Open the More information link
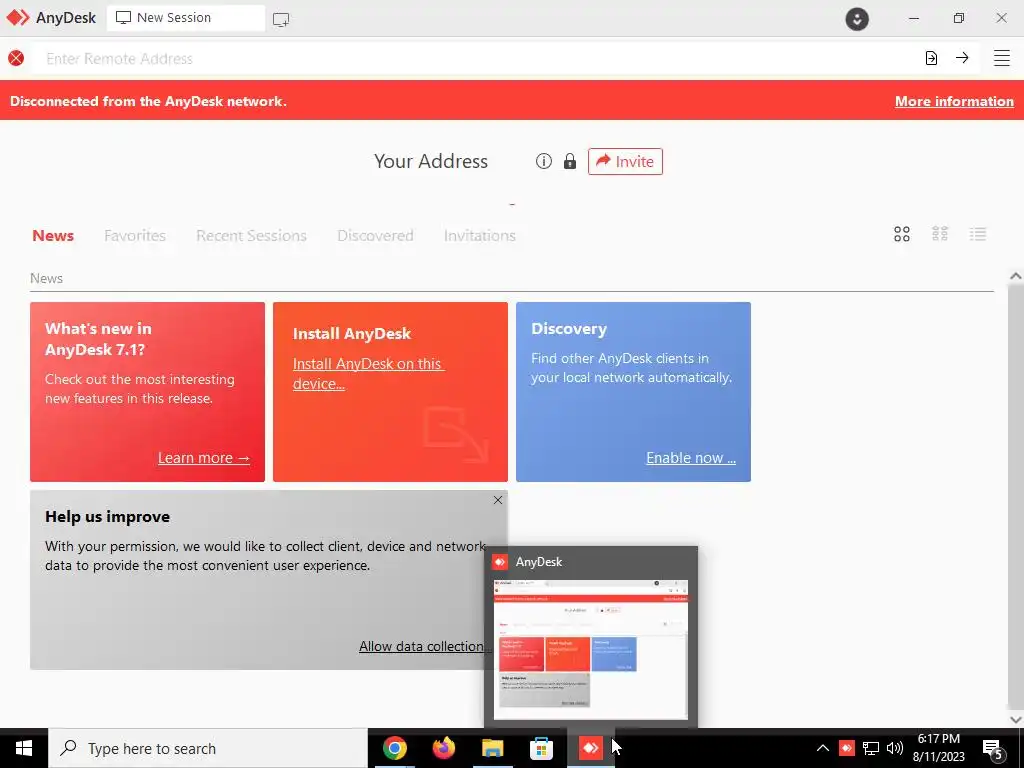 954,101
